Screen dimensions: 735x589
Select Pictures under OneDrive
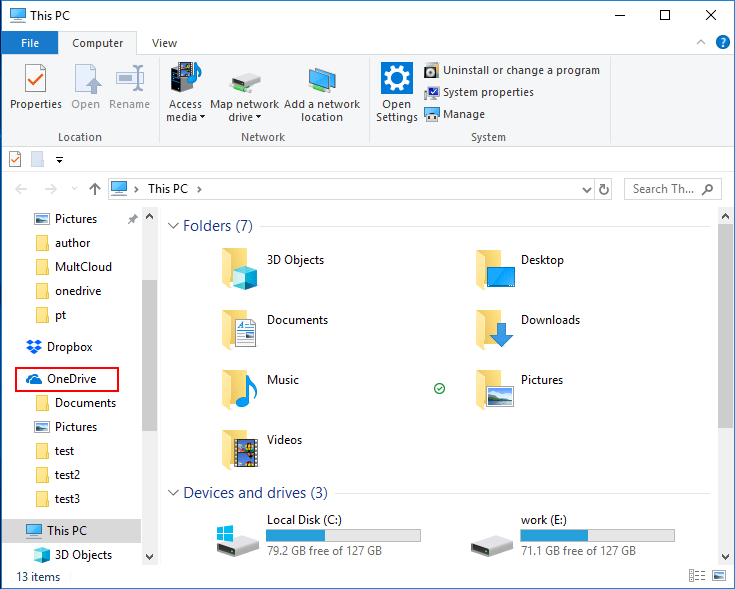[x=66, y=427]
